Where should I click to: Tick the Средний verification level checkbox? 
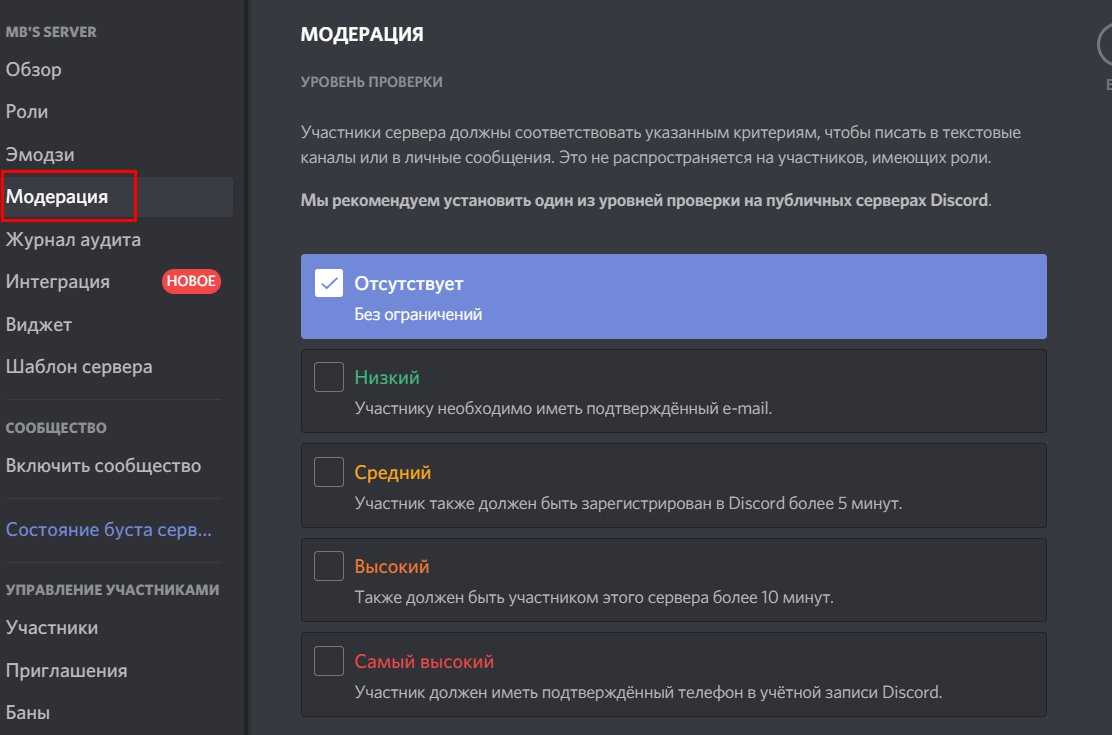click(329, 472)
